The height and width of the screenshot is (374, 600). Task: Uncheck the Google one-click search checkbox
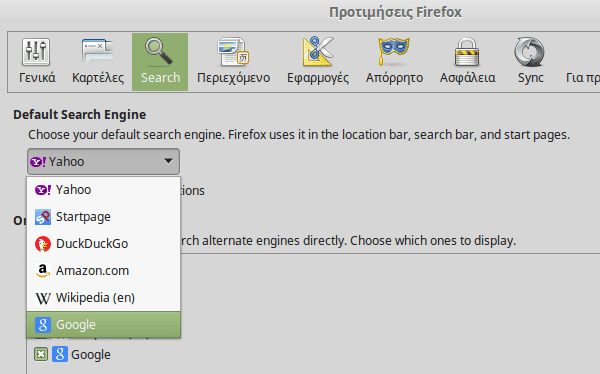point(41,354)
